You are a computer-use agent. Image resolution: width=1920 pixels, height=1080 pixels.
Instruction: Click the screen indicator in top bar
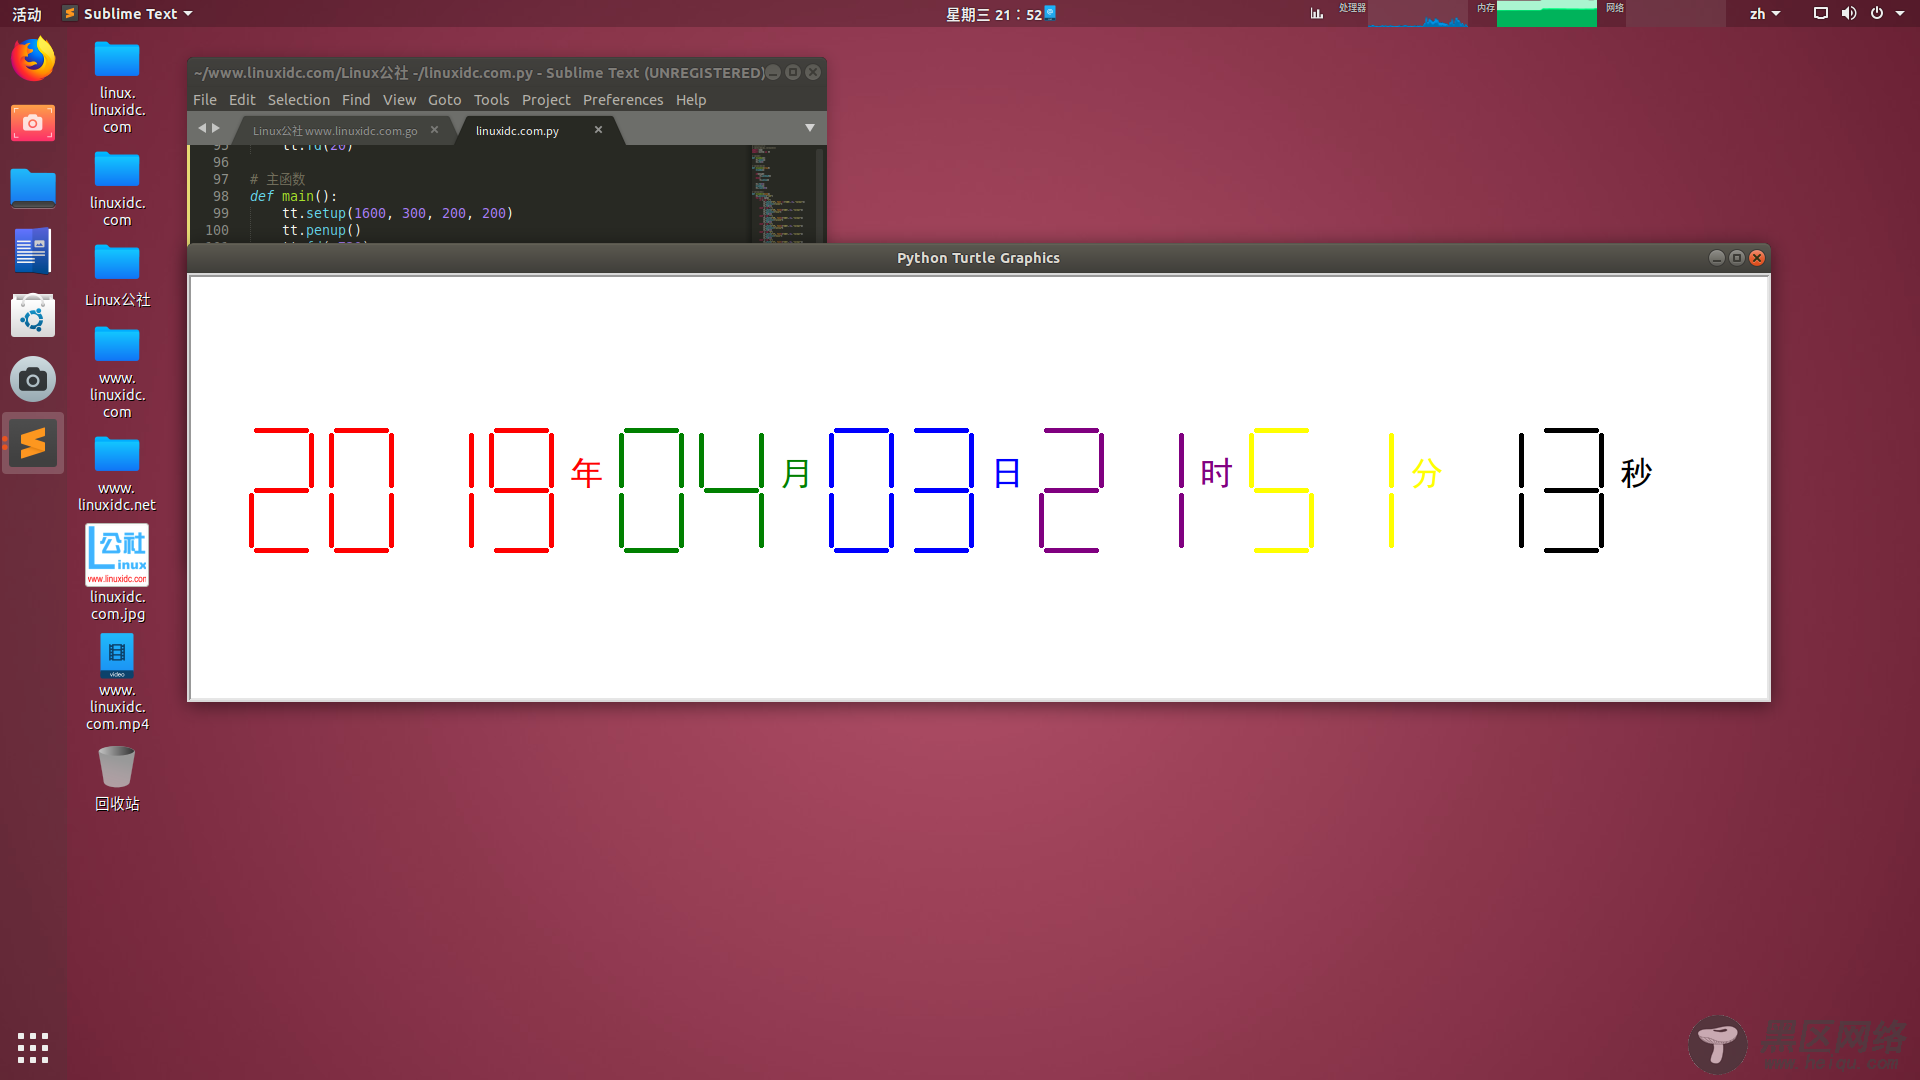coord(1820,13)
